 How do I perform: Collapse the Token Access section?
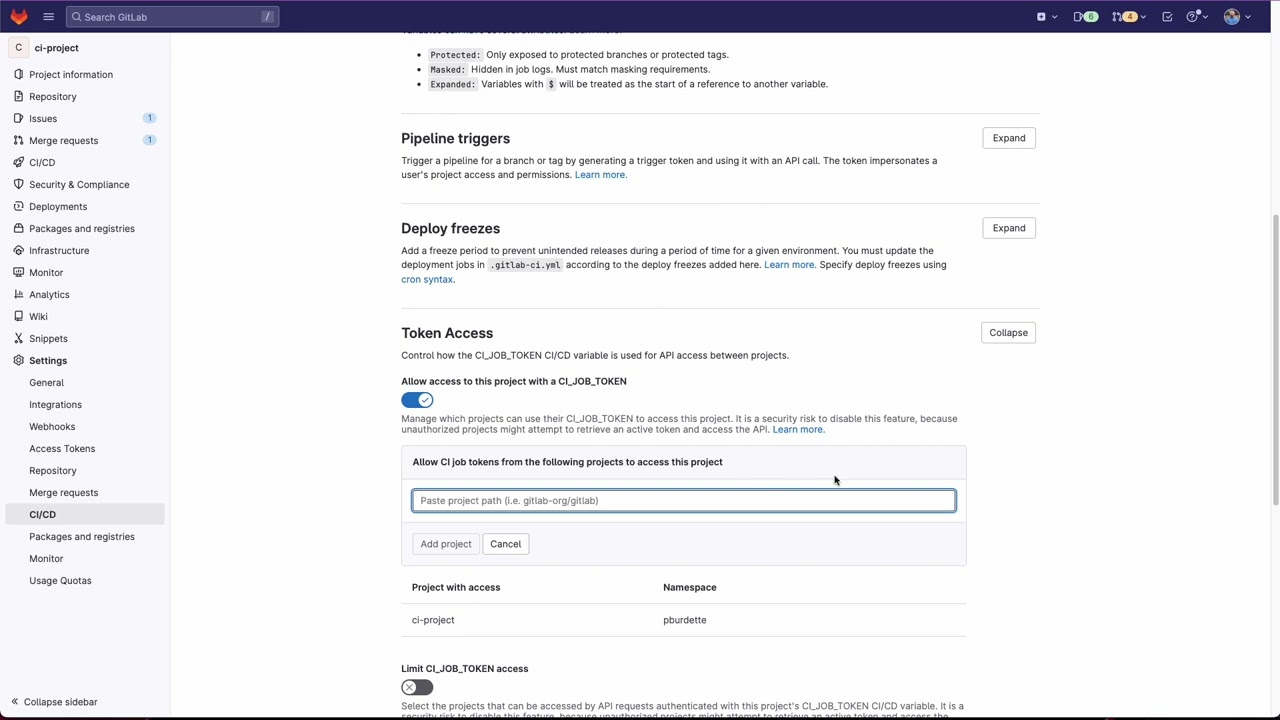click(1008, 333)
